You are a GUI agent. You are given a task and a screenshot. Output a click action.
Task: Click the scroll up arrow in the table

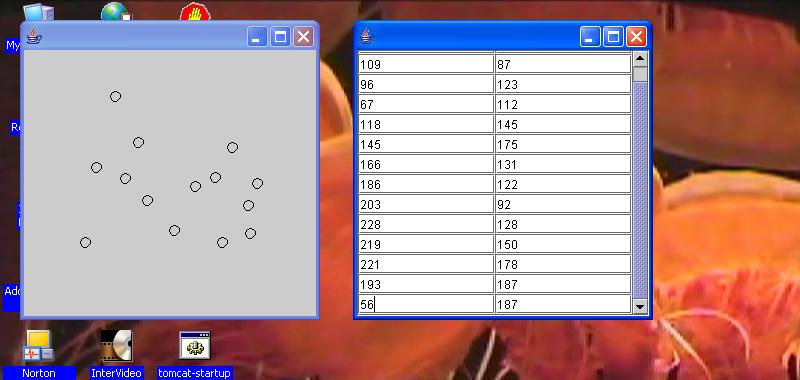(x=640, y=59)
